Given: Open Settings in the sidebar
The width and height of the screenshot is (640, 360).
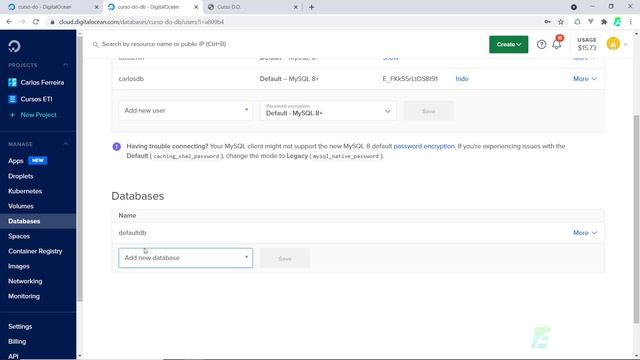Looking at the screenshot, I should (20, 327).
